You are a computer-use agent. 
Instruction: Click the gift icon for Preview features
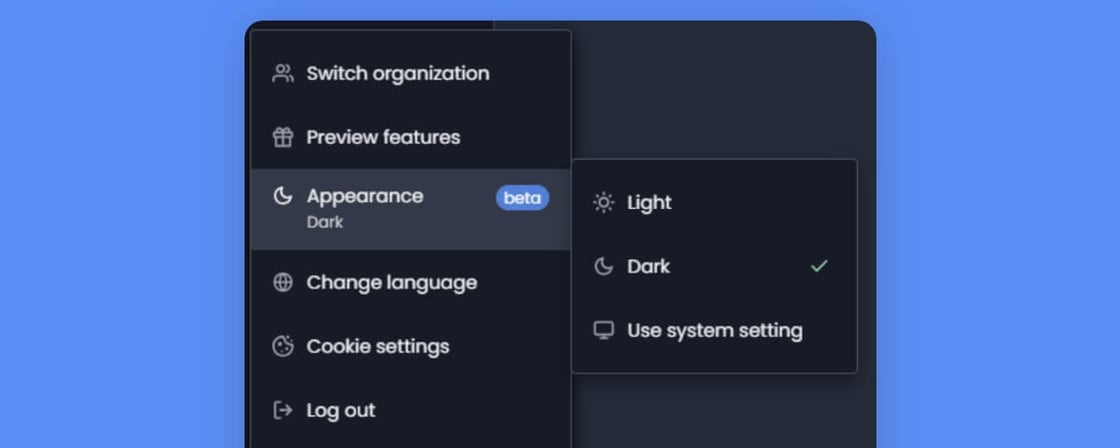point(283,137)
